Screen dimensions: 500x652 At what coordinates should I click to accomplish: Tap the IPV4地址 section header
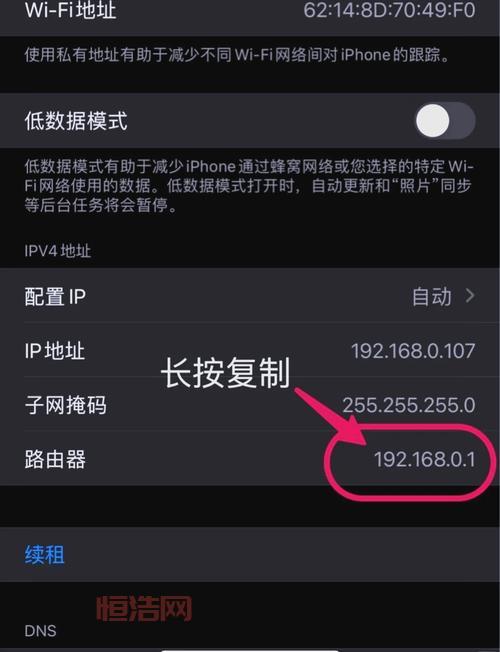57,251
